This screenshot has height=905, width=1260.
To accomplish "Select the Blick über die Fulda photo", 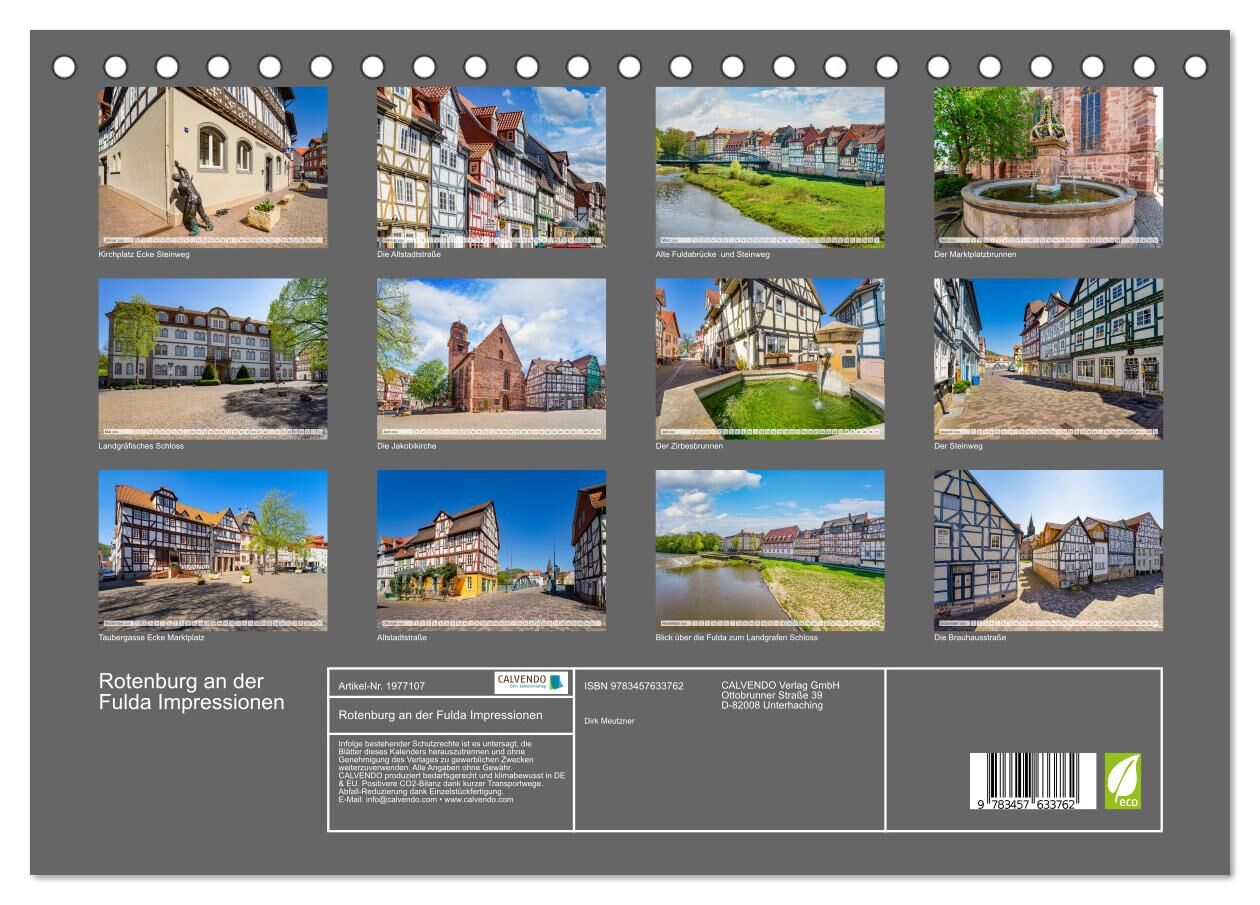I will click(769, 550).
